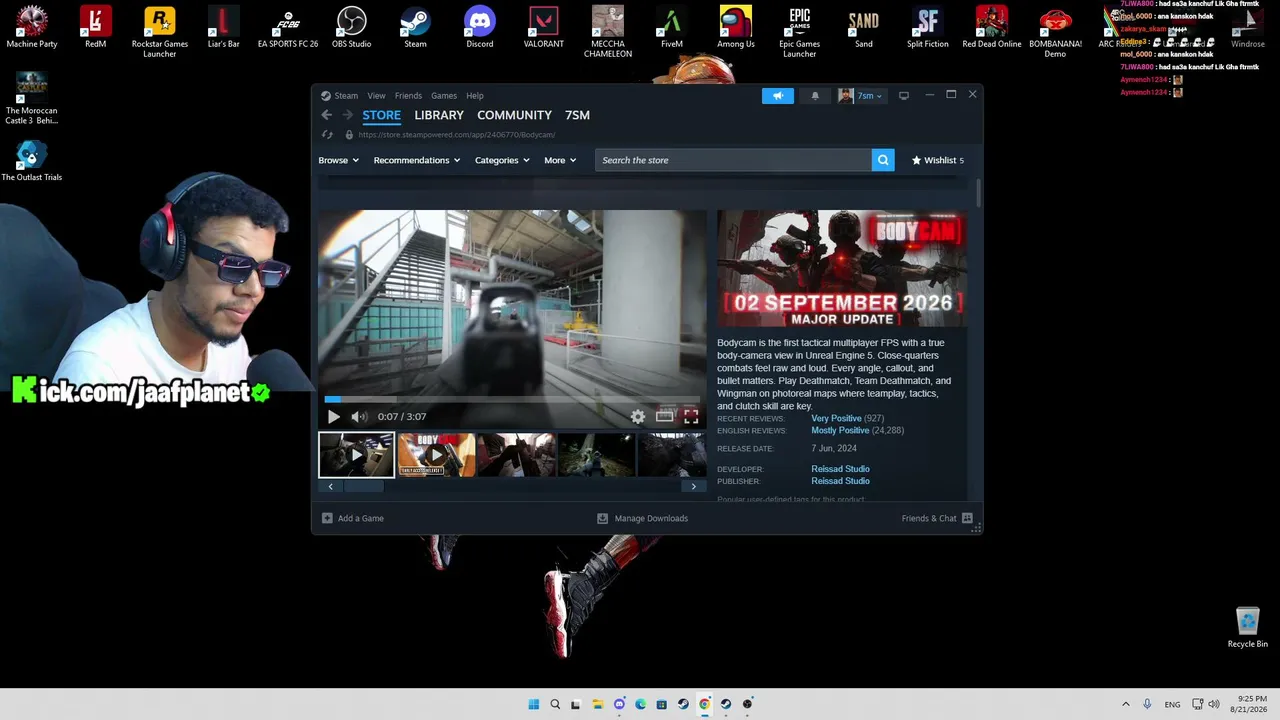The width and height of the screenshot is (1280, 720).
Task: Click the trailer video progress bar
Action: 512,399
